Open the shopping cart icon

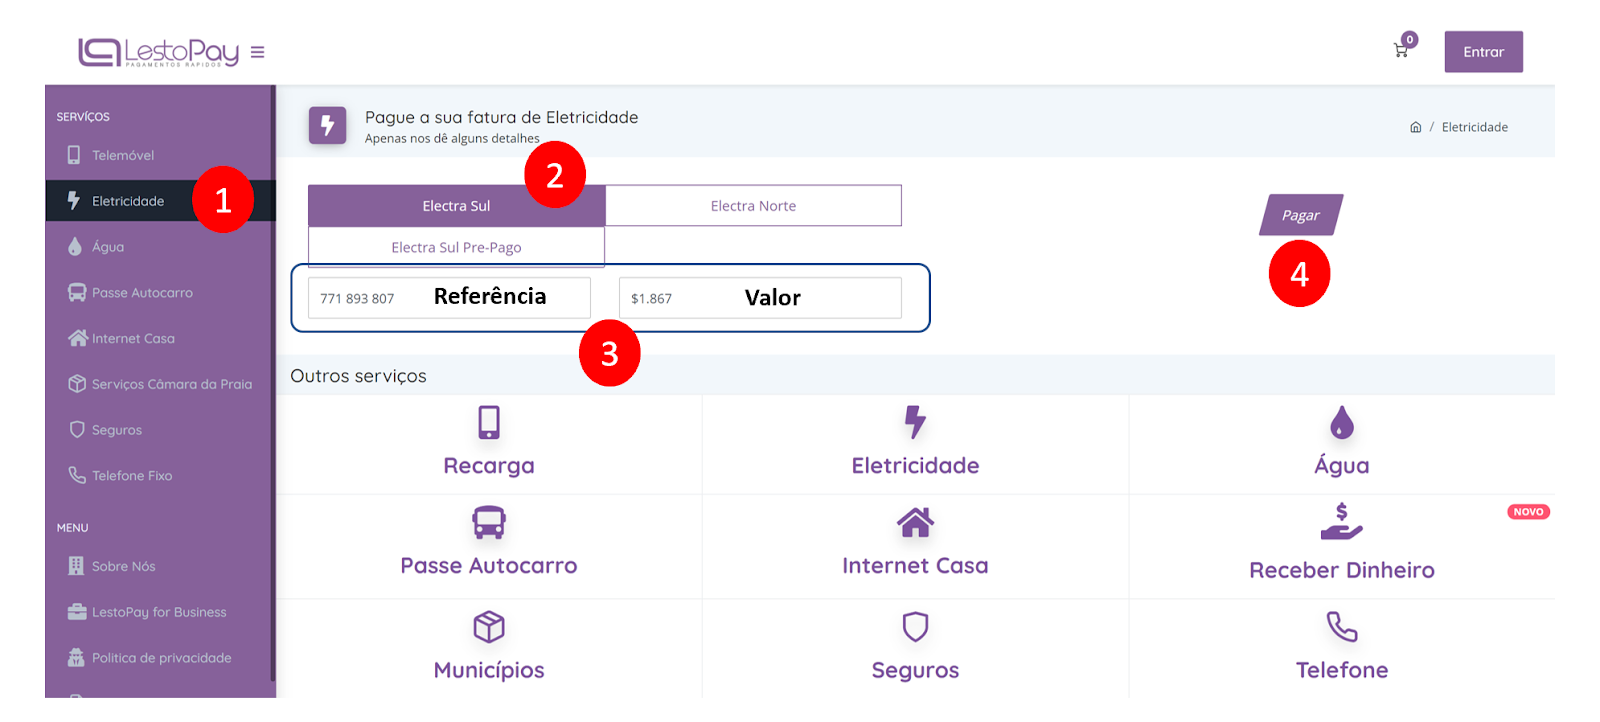[1401, 50]
